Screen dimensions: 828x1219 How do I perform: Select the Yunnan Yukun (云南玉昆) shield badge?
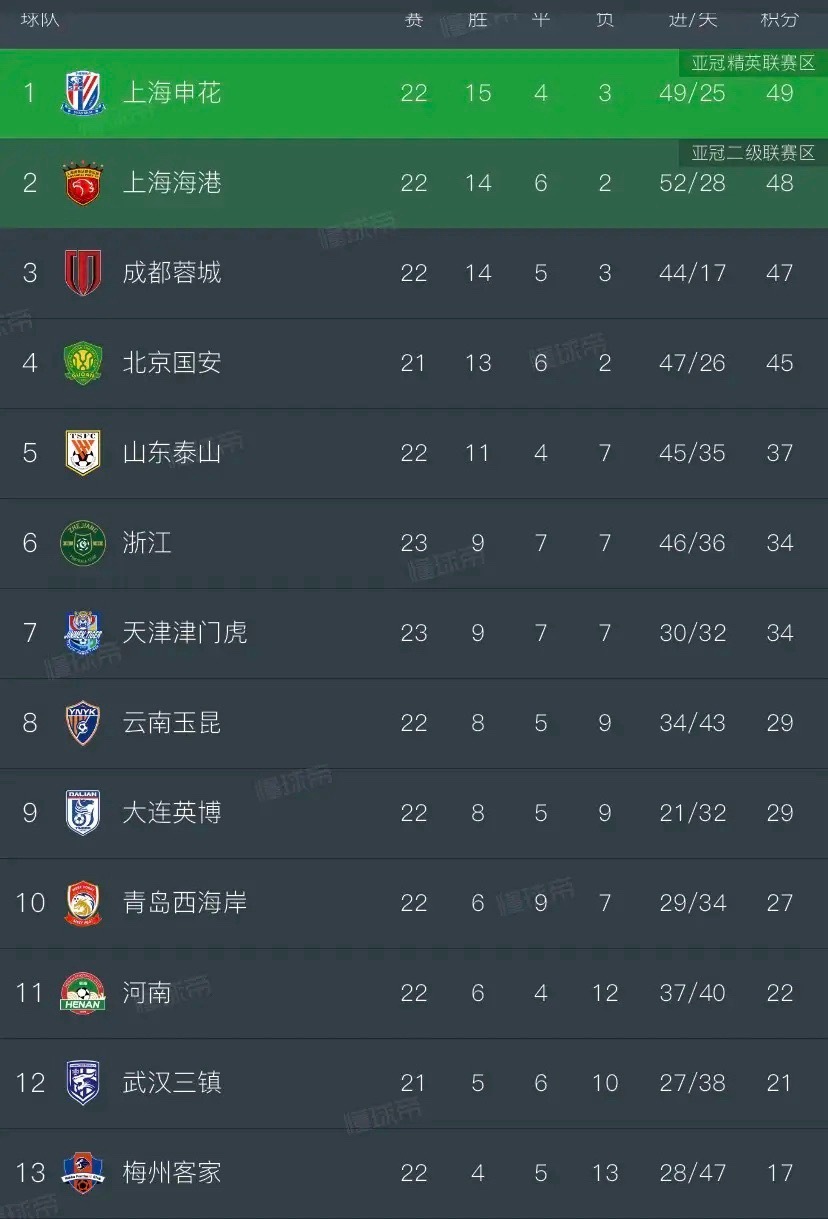point(83,723)
